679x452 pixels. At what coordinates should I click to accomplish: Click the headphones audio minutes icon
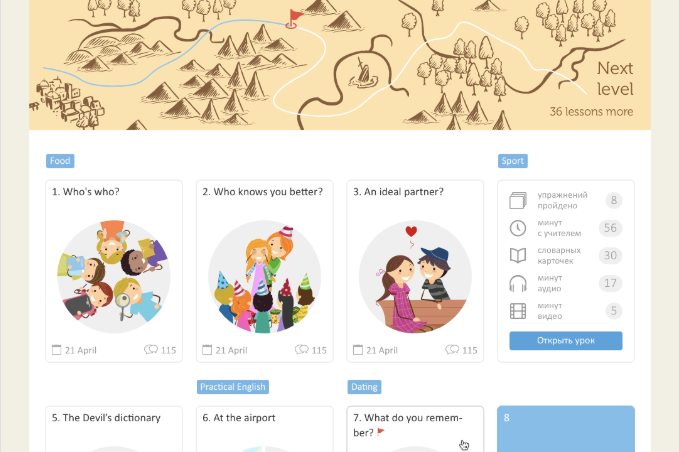pyautogui.click(x=518, y=284)
